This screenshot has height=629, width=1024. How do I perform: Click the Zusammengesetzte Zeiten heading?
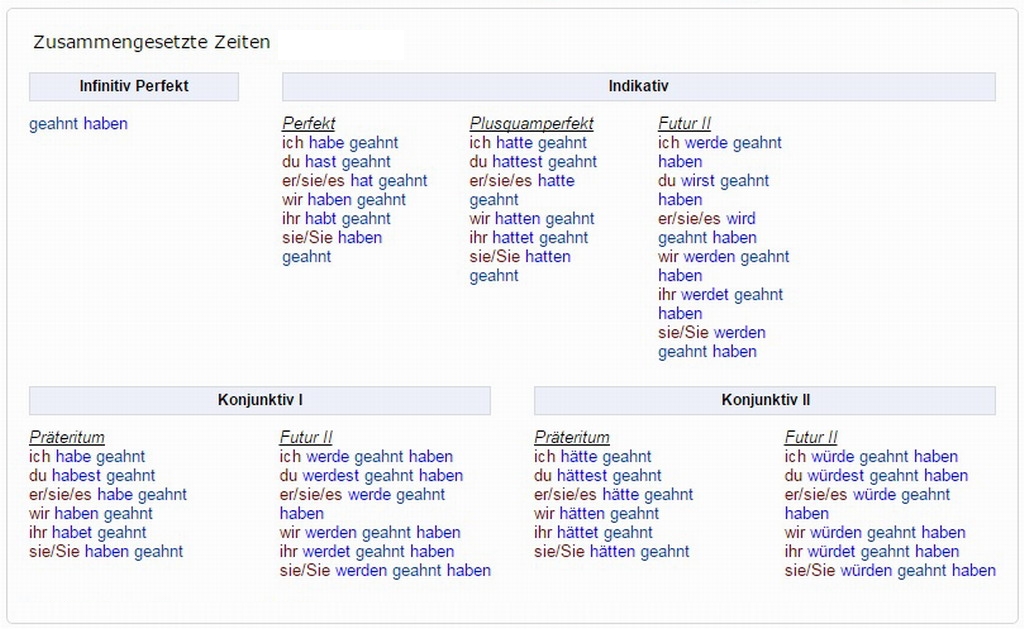point(151,43)
